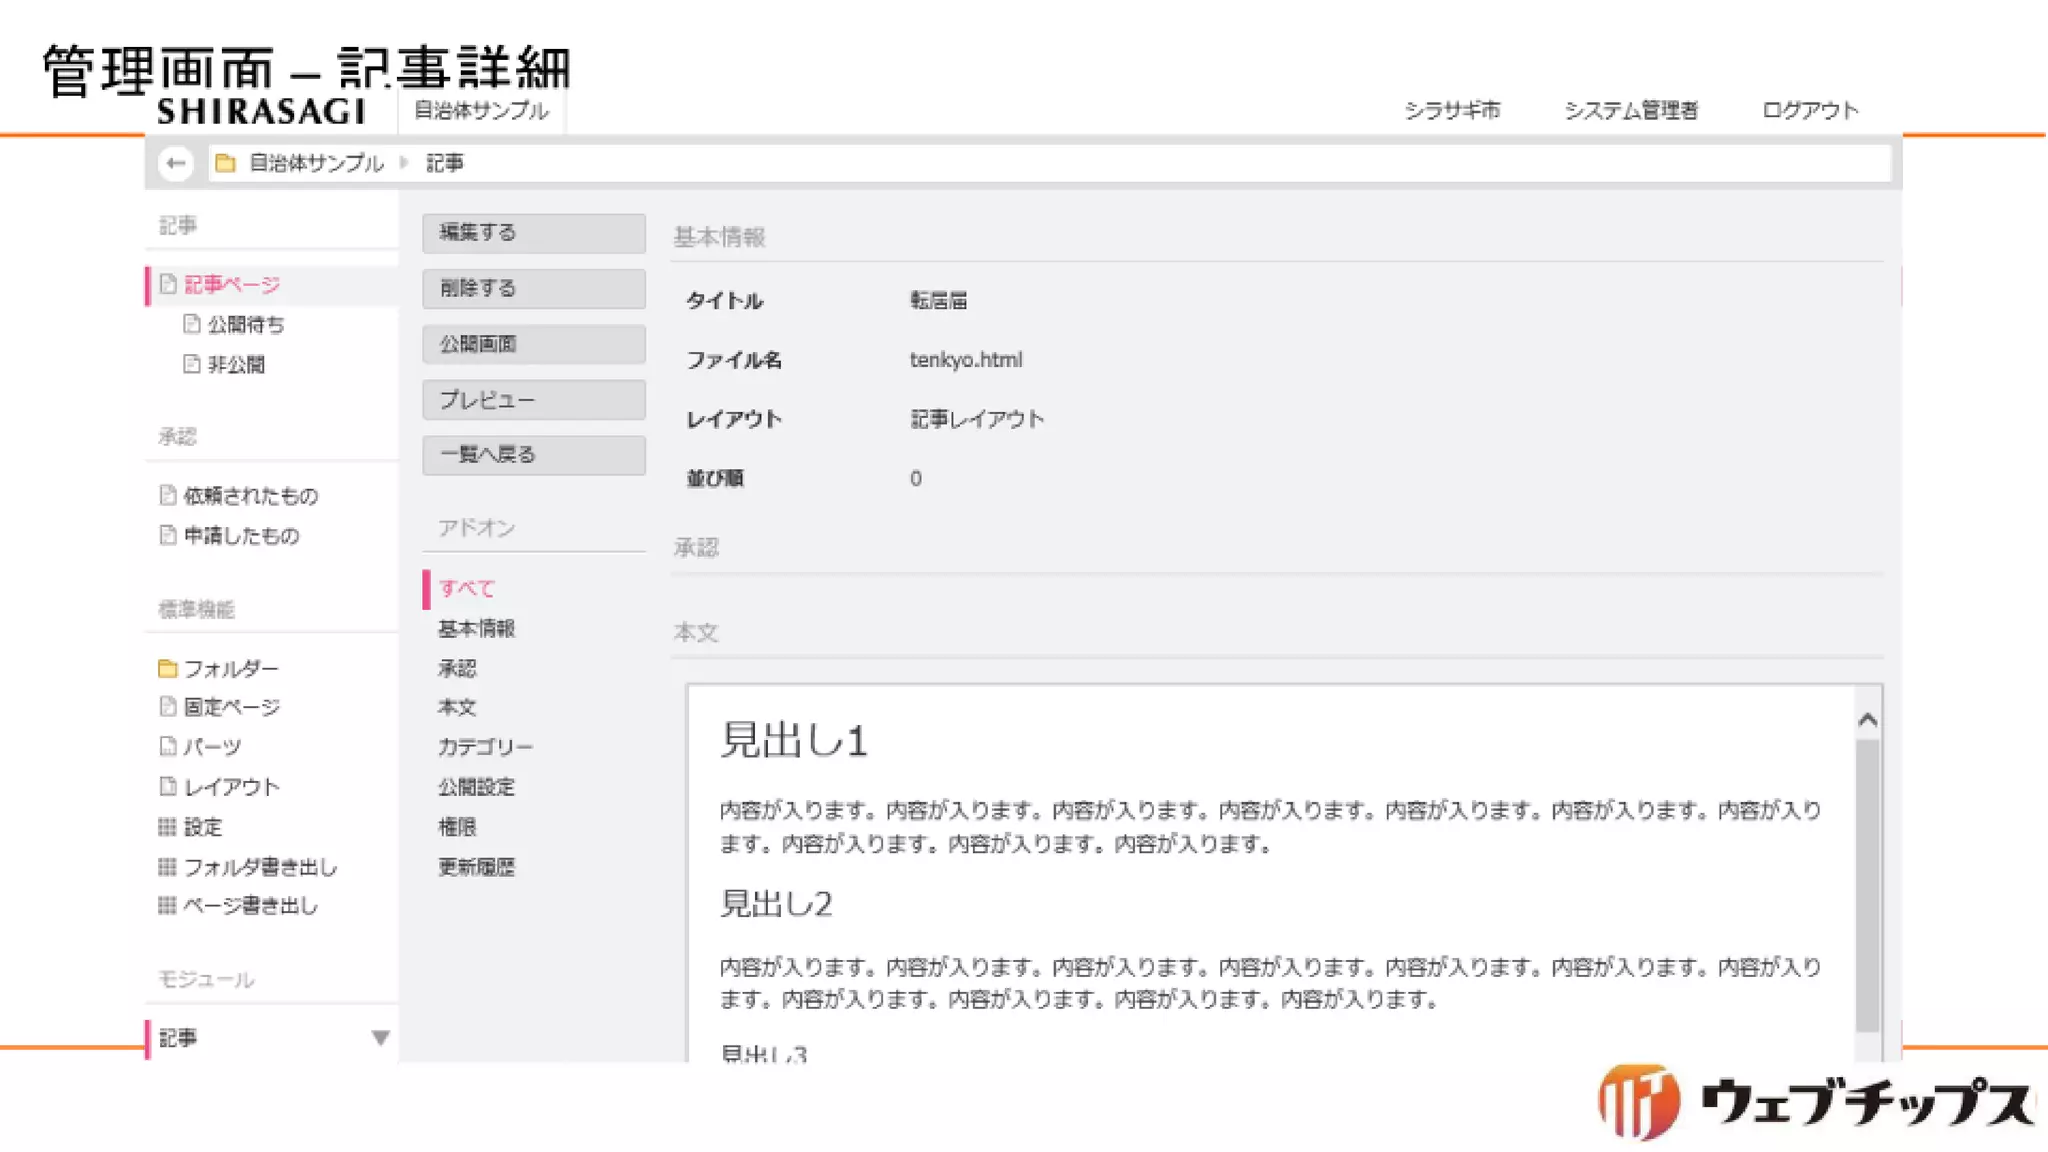Click the 編集する button

[x=533, y=233]
